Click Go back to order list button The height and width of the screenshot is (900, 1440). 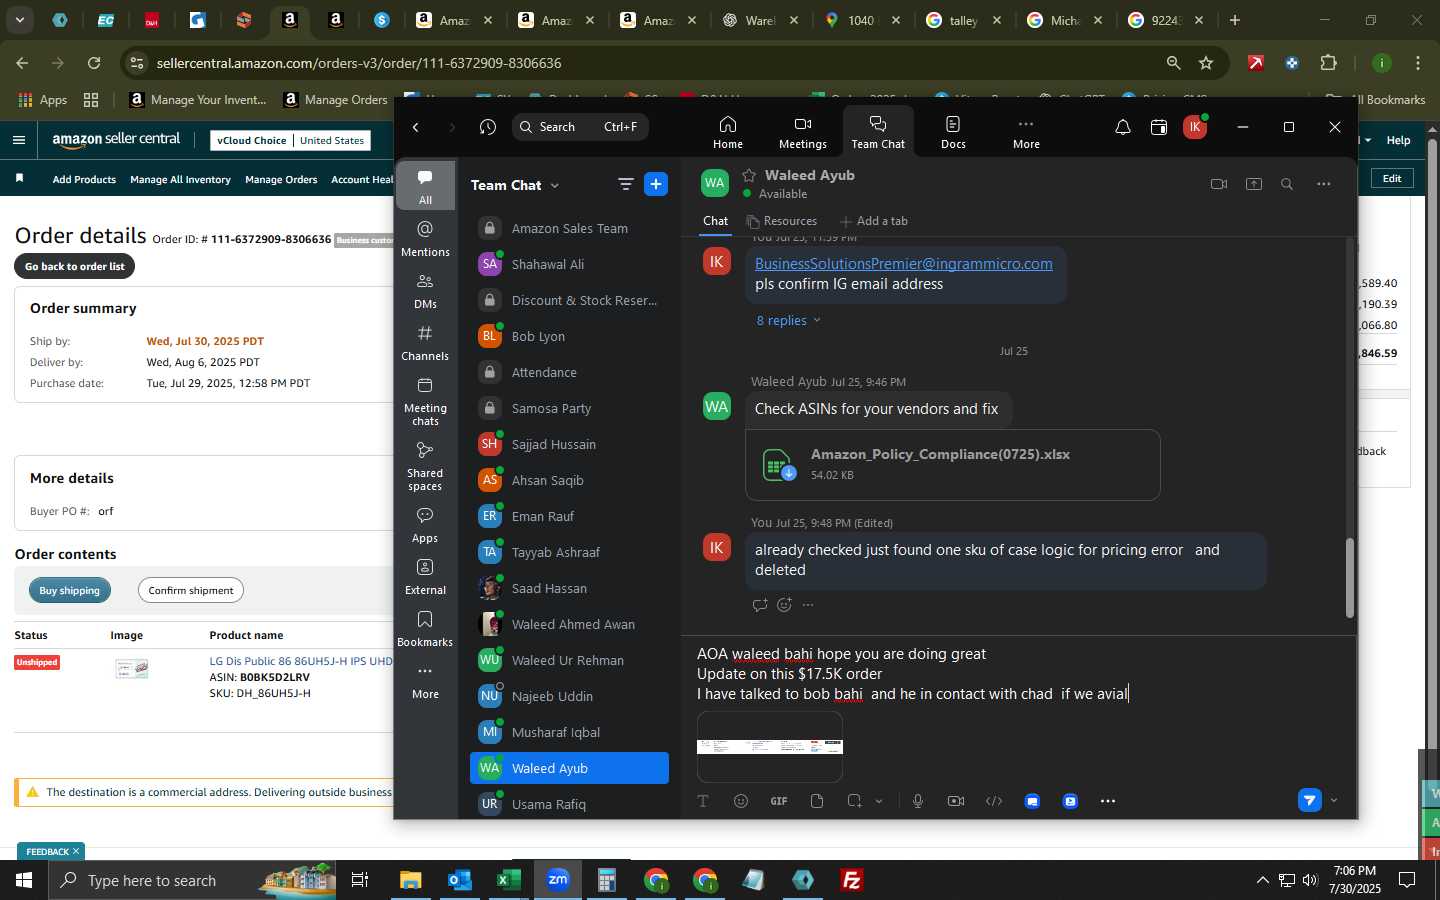75,266
